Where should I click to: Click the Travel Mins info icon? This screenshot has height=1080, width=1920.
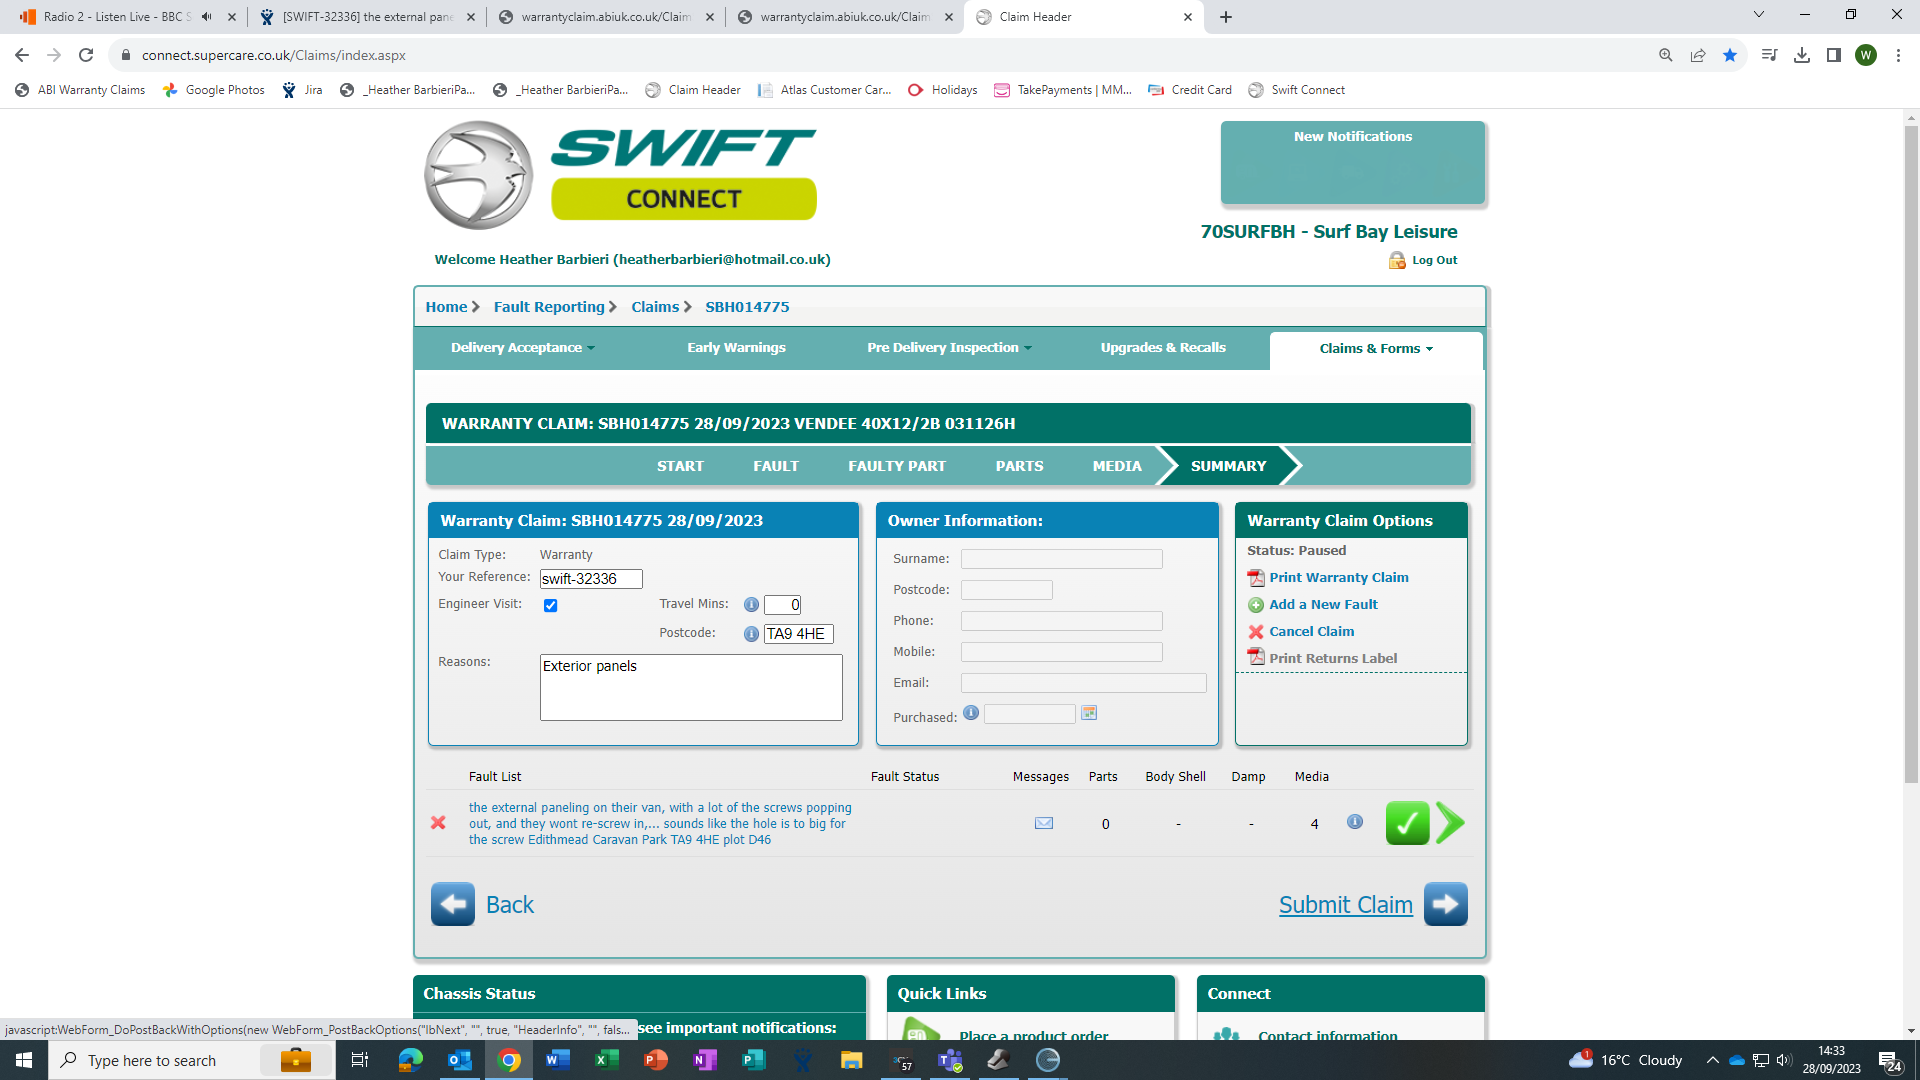[751, 605]
